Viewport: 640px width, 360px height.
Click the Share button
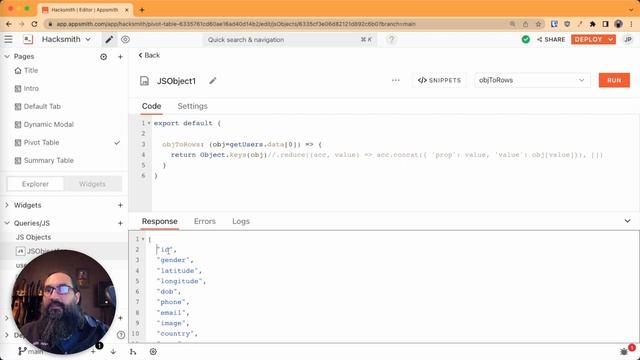point(551,39)
